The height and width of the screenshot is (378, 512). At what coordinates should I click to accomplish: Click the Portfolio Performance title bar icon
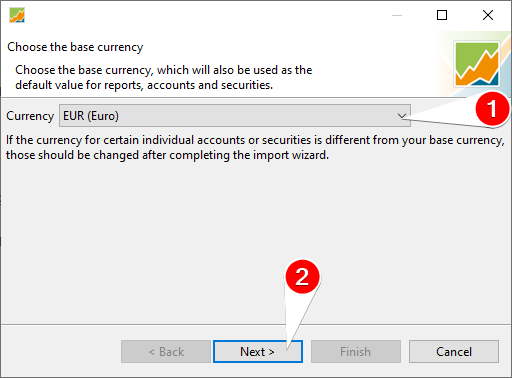[x=17, y=15]
